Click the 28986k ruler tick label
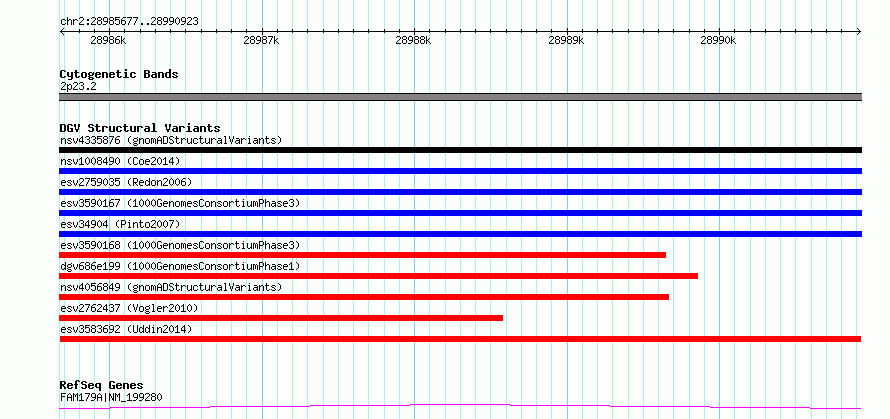This screenshot has width=890, height=419. [108, 40]
